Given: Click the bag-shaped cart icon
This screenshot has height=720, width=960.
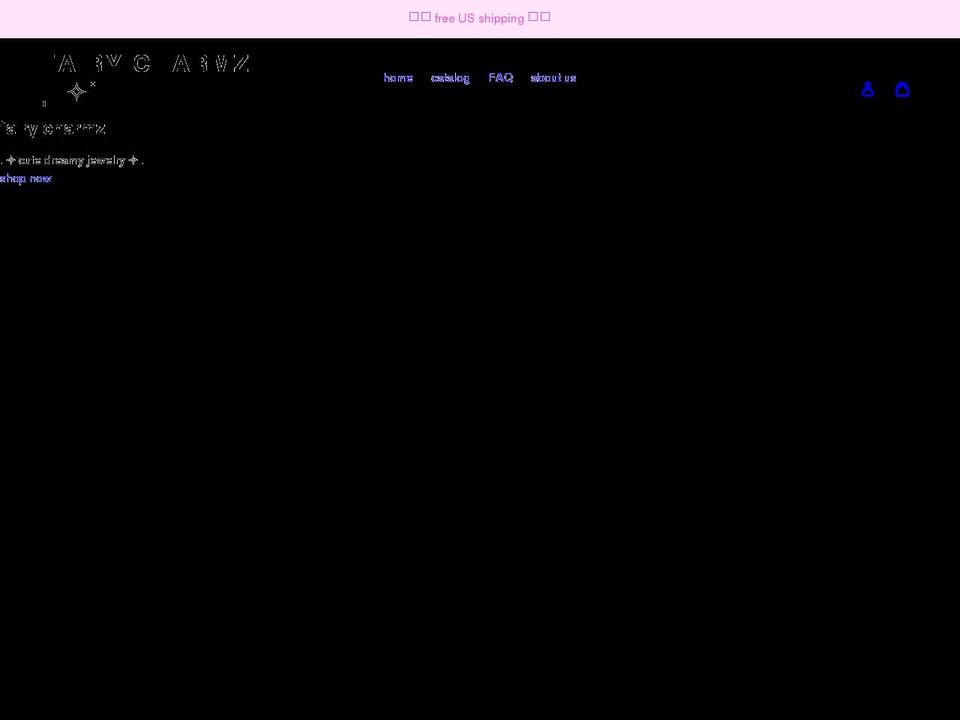Looking at the screenshot, I should pyautogui.click(x=902, y=89).
